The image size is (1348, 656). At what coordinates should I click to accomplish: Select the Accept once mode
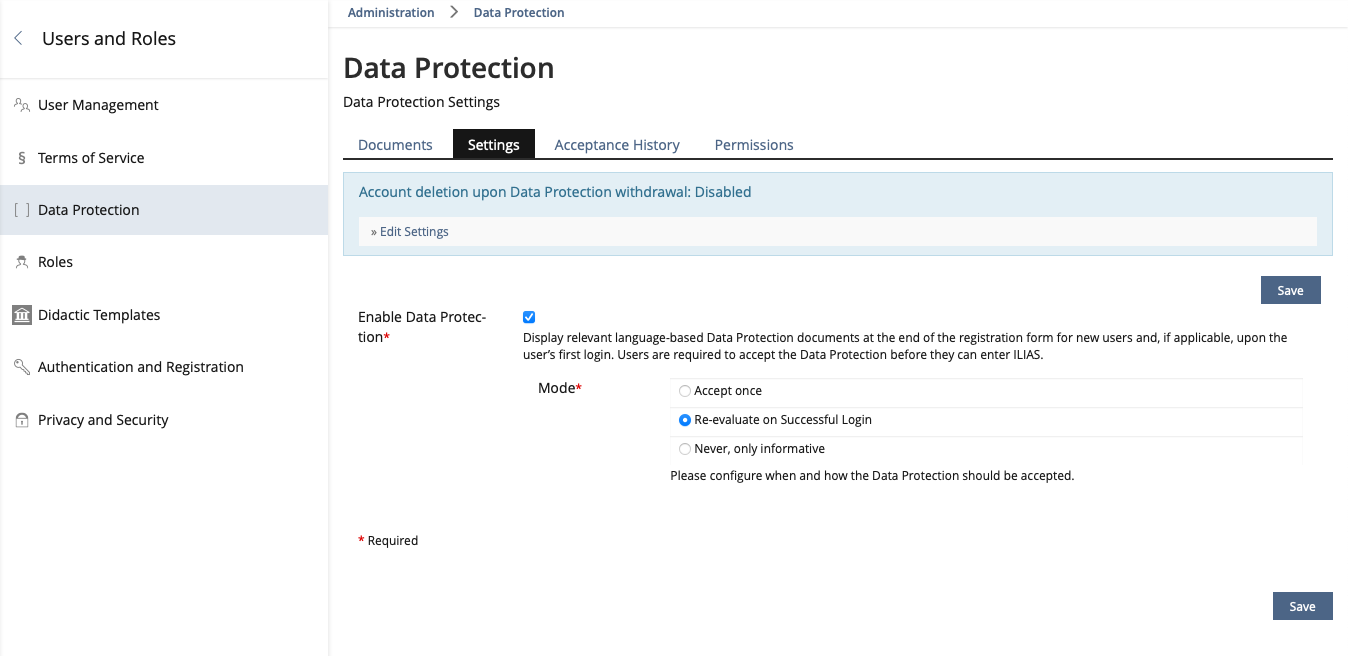(x=685, y=391)
